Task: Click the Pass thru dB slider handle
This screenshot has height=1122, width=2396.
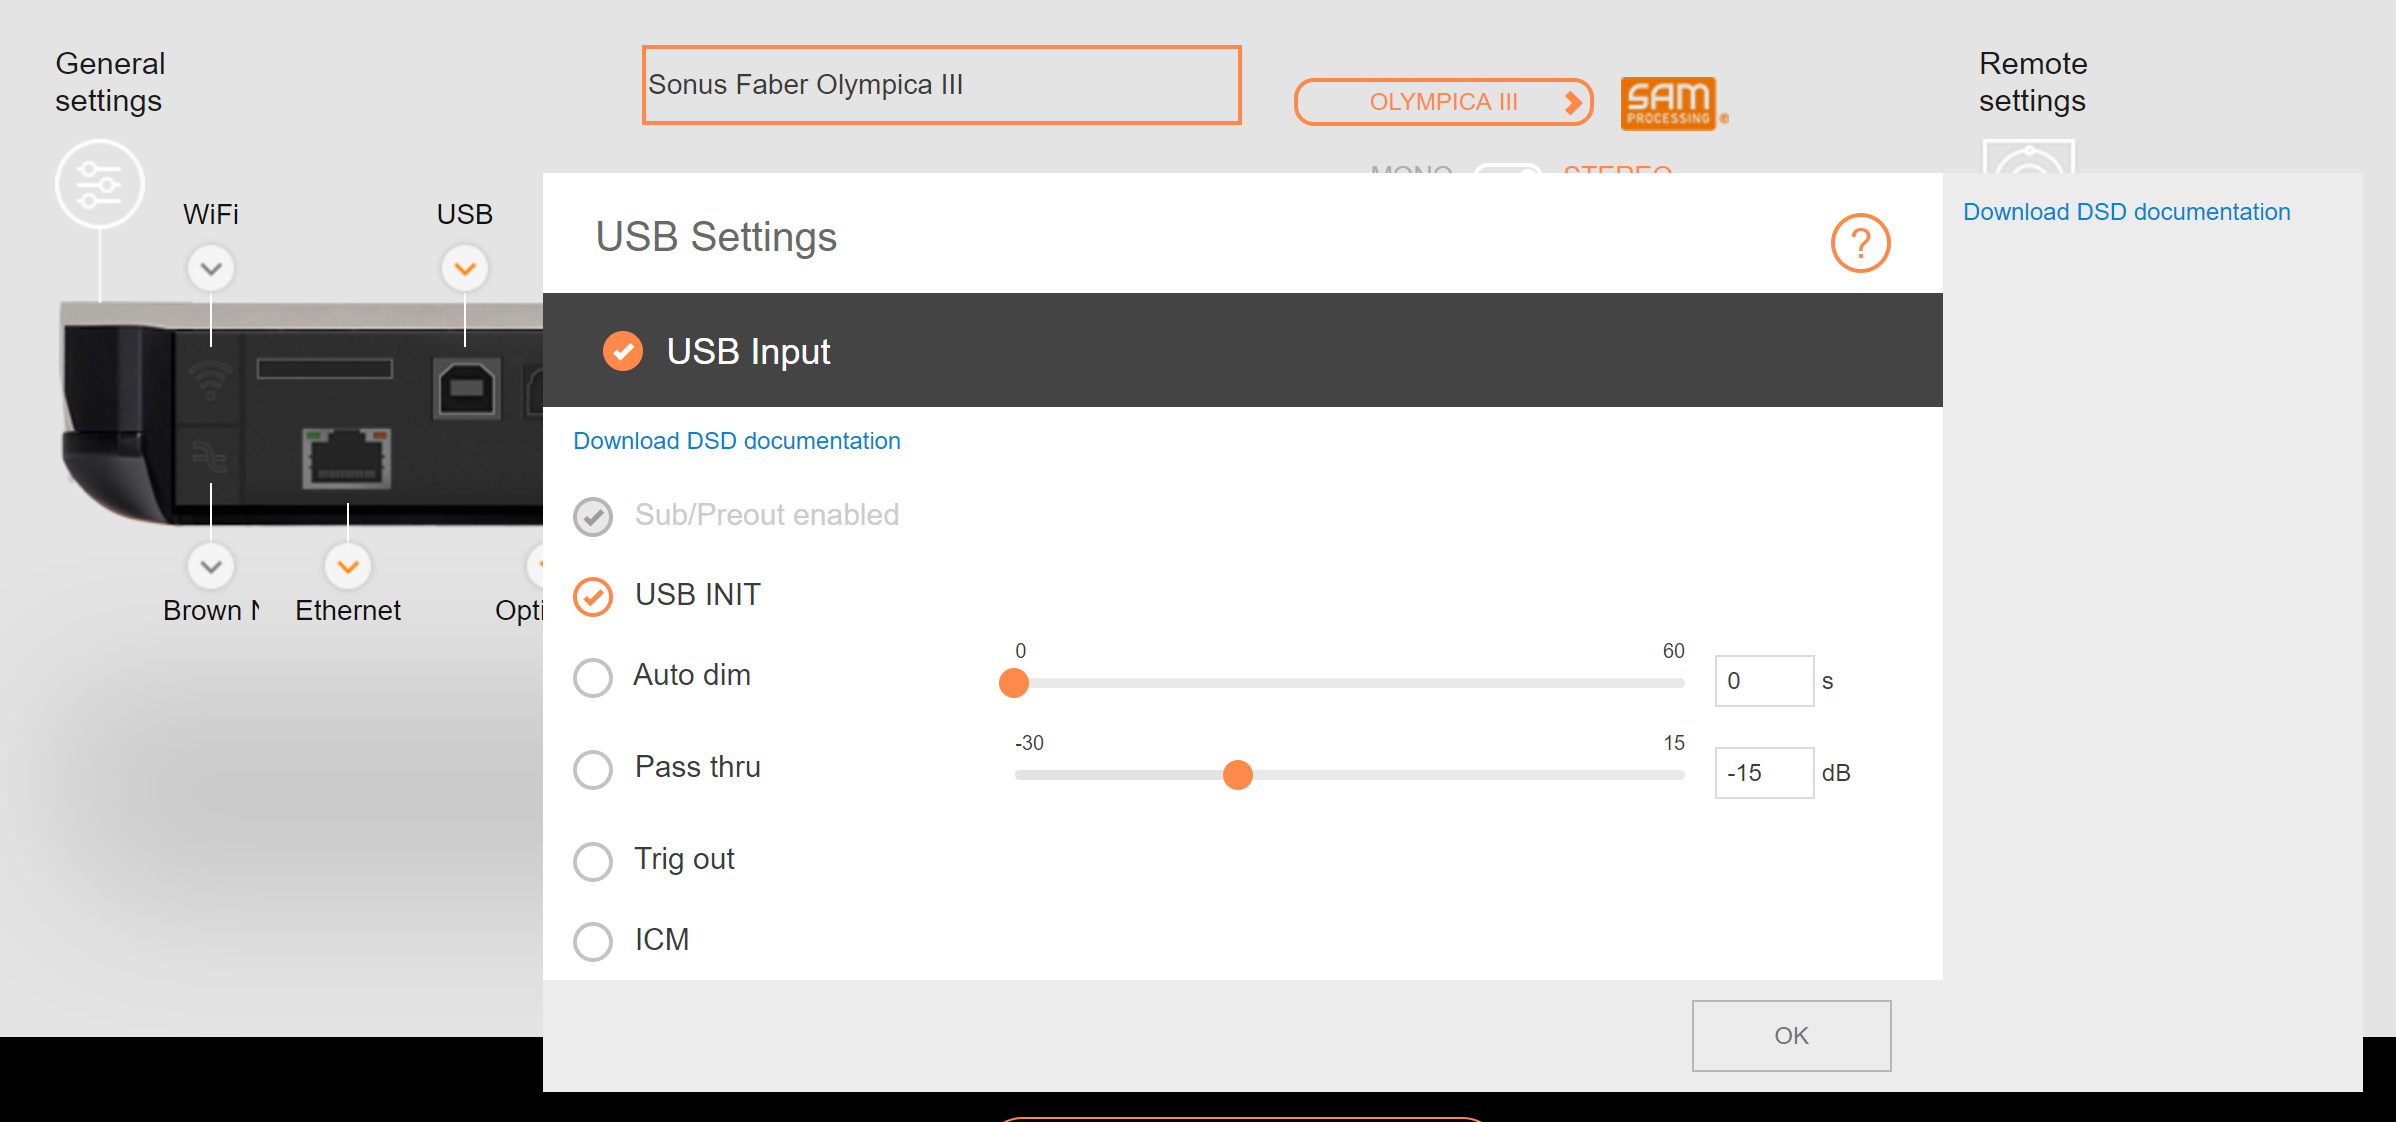Action: pyautogui.click(x=1238, y=775)
